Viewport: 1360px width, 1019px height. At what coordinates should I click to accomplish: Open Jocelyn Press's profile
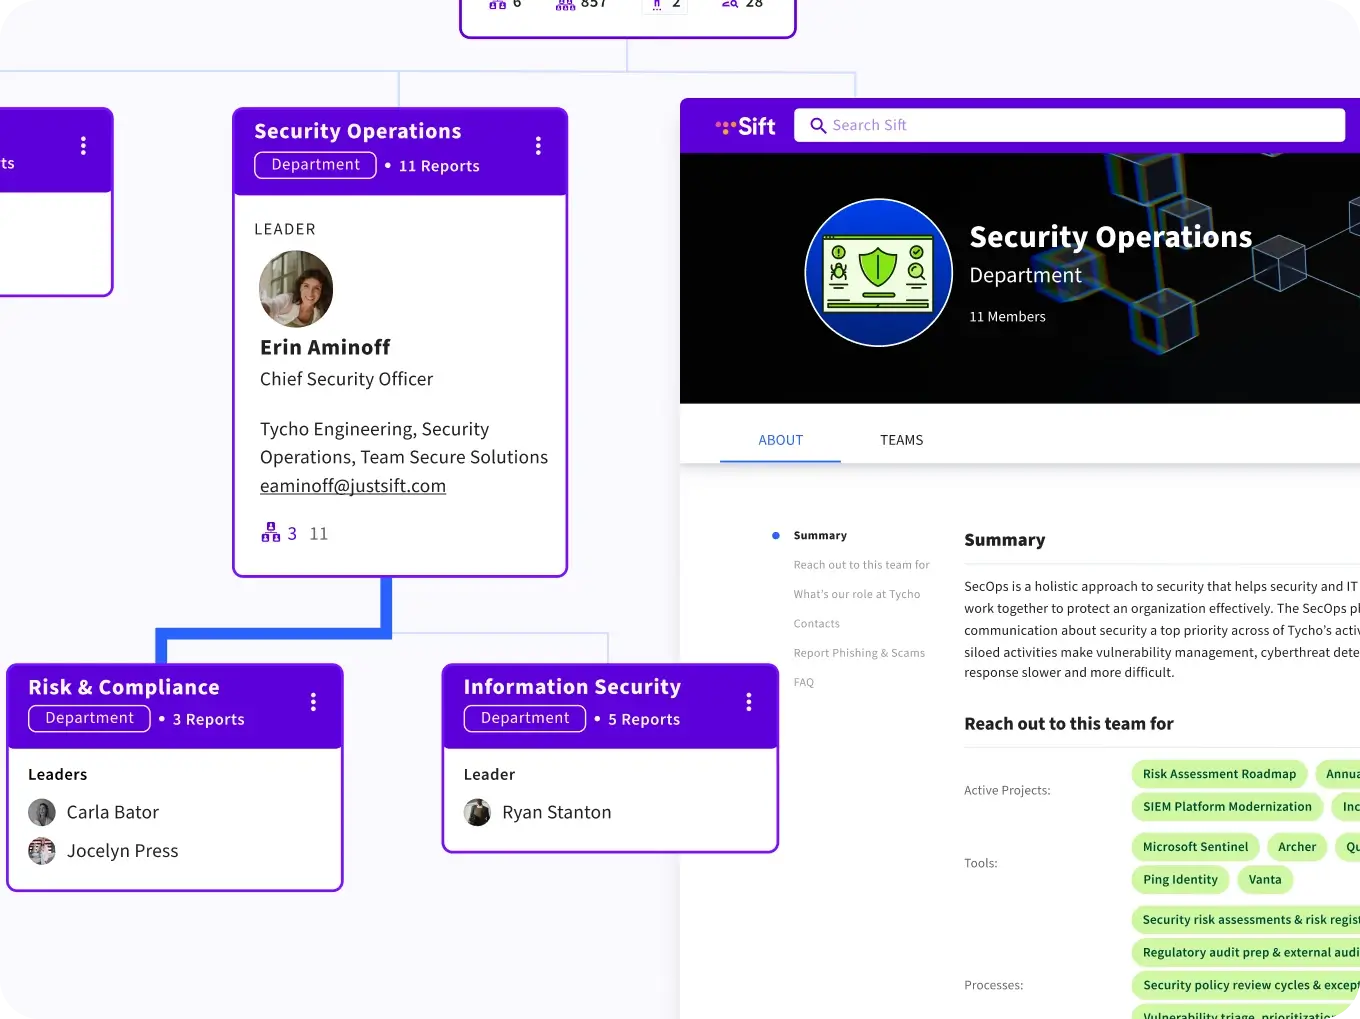(x=122, y=851)
